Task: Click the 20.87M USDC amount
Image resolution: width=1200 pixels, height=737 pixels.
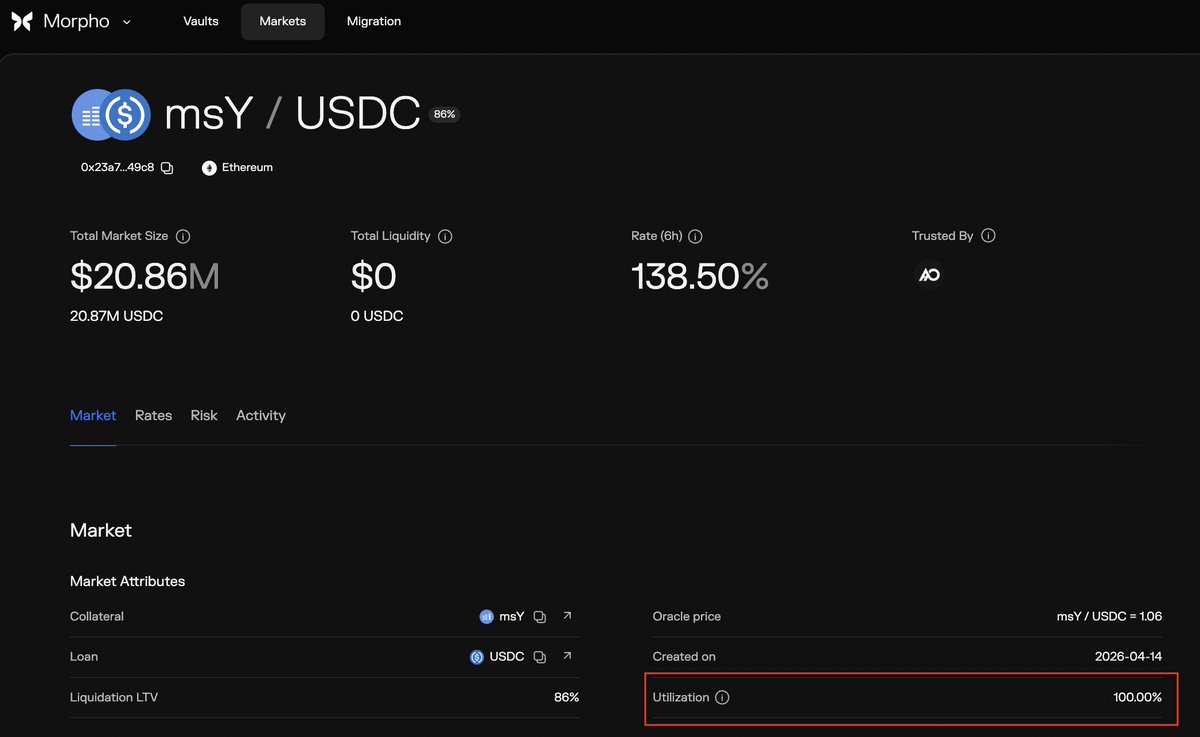Action: (x=117, y=316)
